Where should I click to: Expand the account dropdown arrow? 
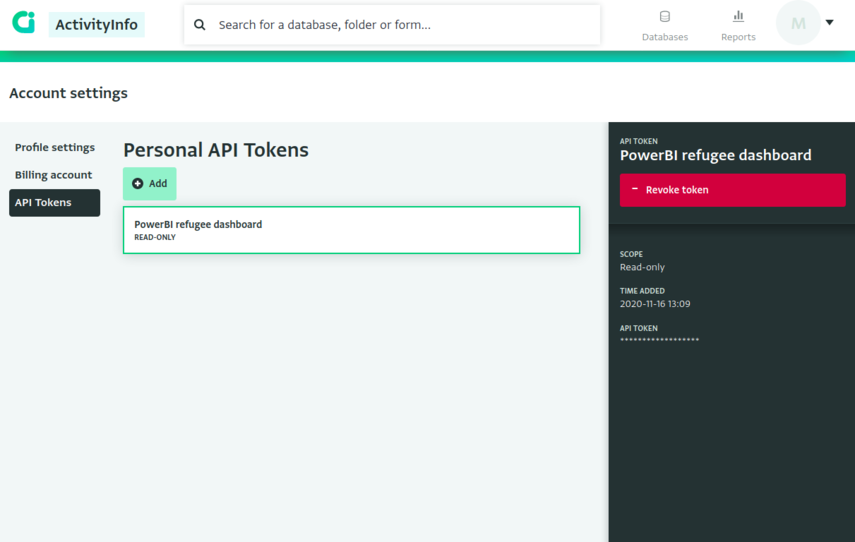829,22
